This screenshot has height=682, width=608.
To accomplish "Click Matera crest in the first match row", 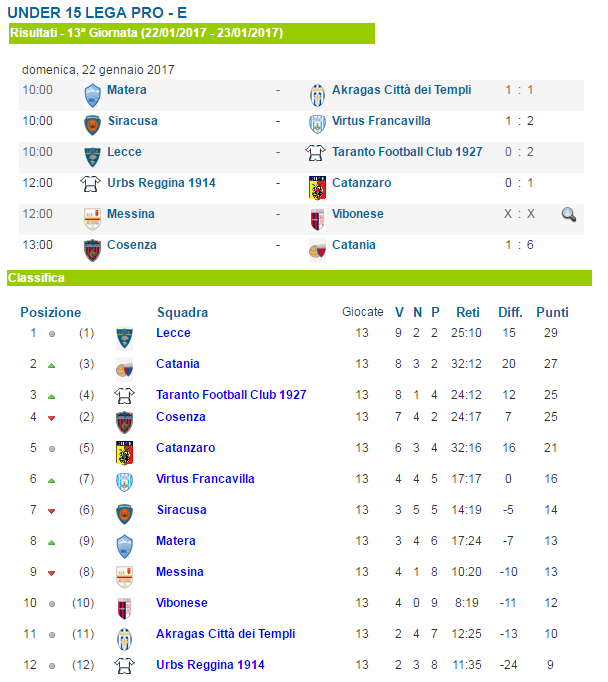I will tap(92, 96).
